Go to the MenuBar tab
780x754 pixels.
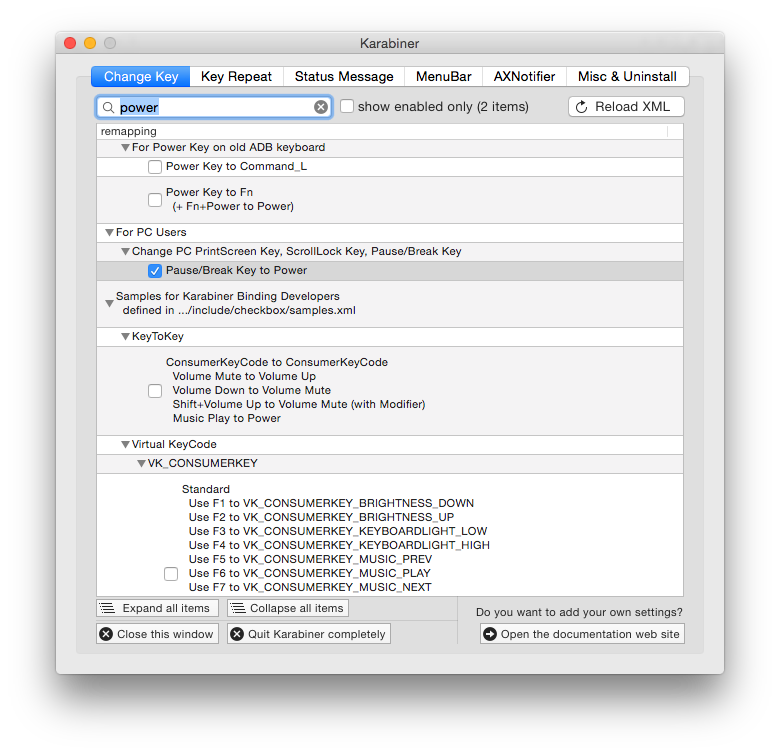(443, 77)
